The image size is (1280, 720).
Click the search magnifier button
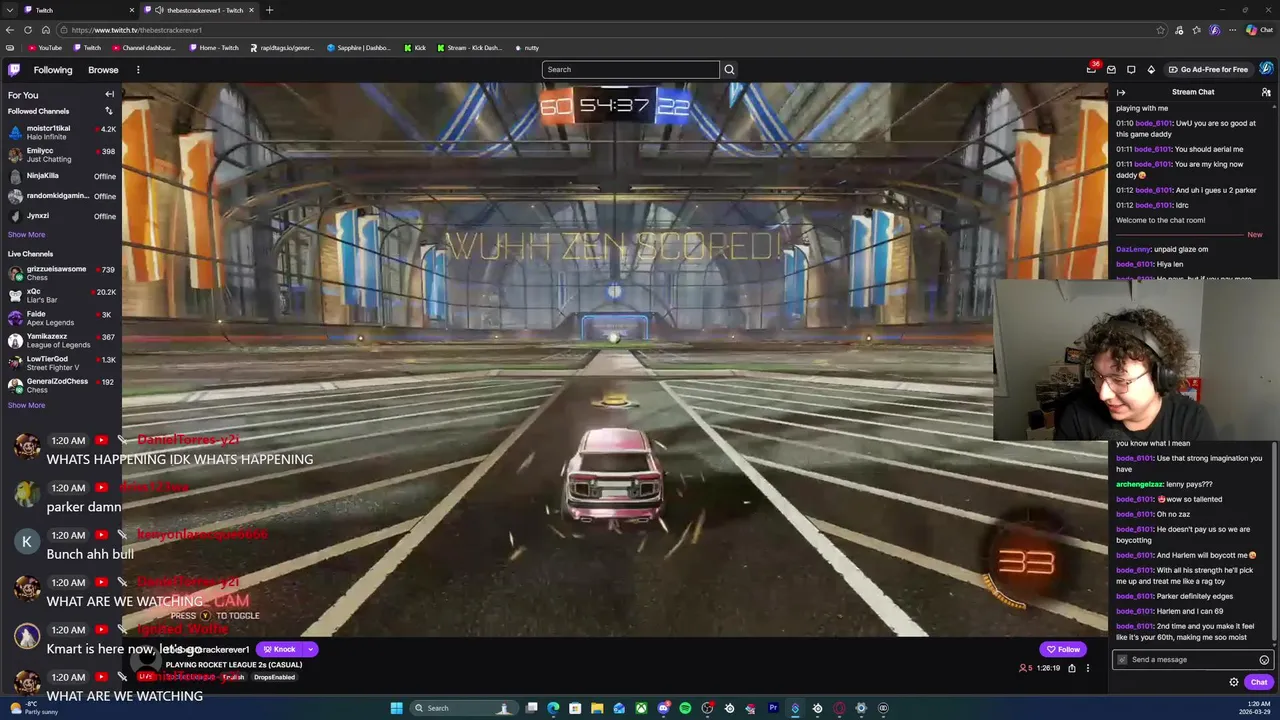729,69
